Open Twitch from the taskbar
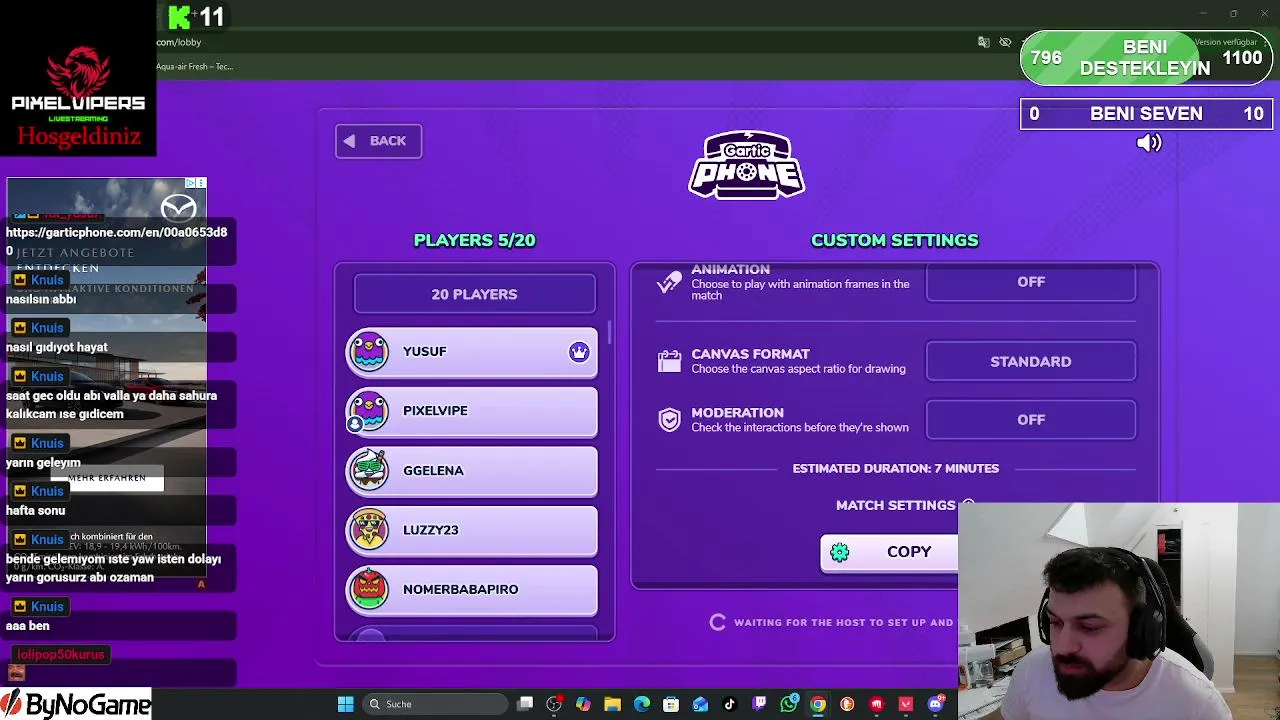 759,704
